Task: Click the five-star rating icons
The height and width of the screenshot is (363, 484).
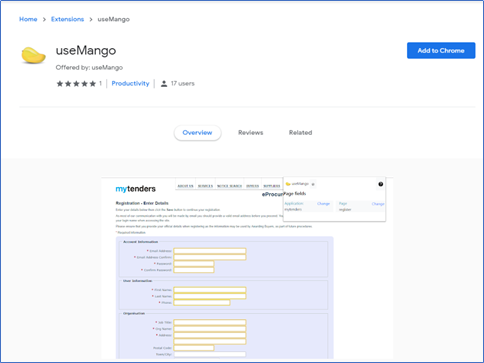Action: 76,84
